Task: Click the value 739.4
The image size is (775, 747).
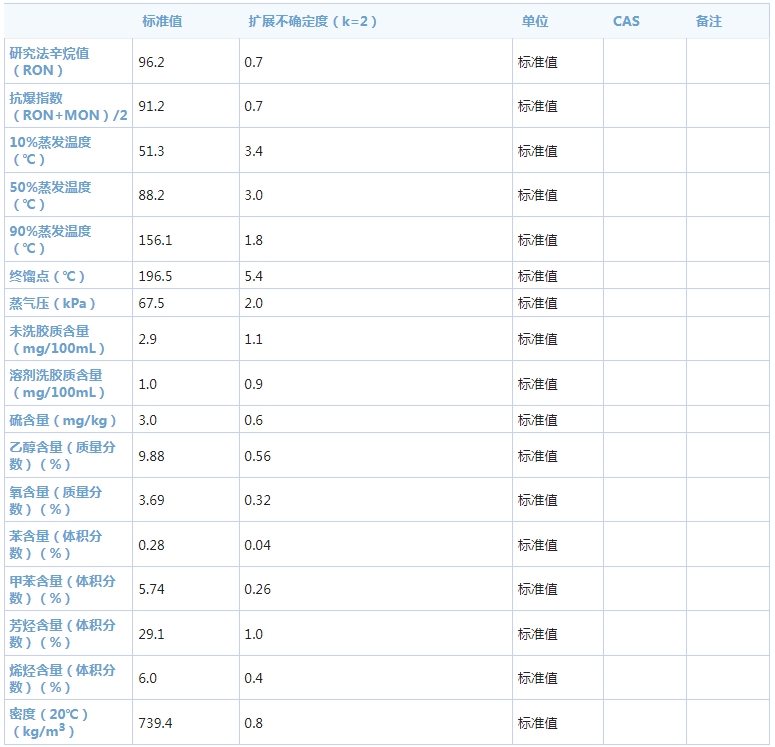Action: click(x=155, y=723)
